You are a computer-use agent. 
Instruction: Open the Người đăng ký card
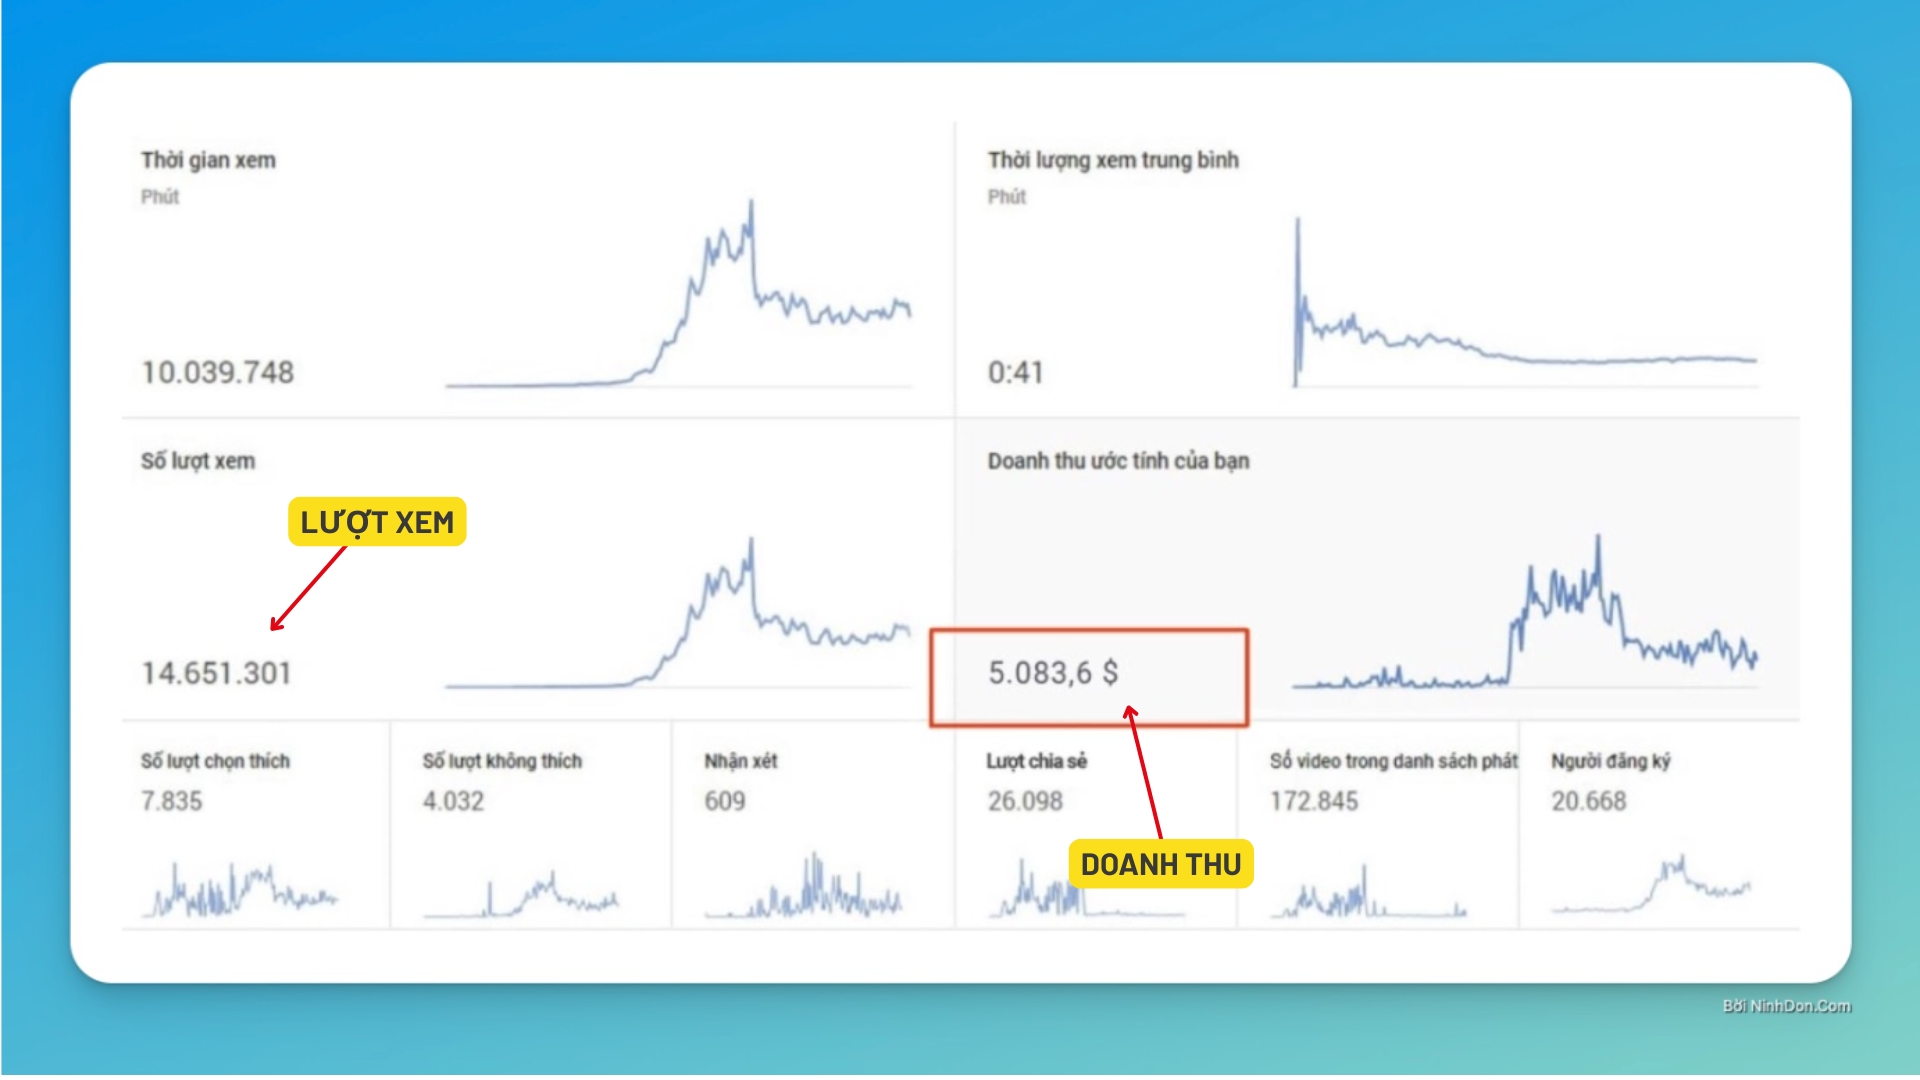1610,761
